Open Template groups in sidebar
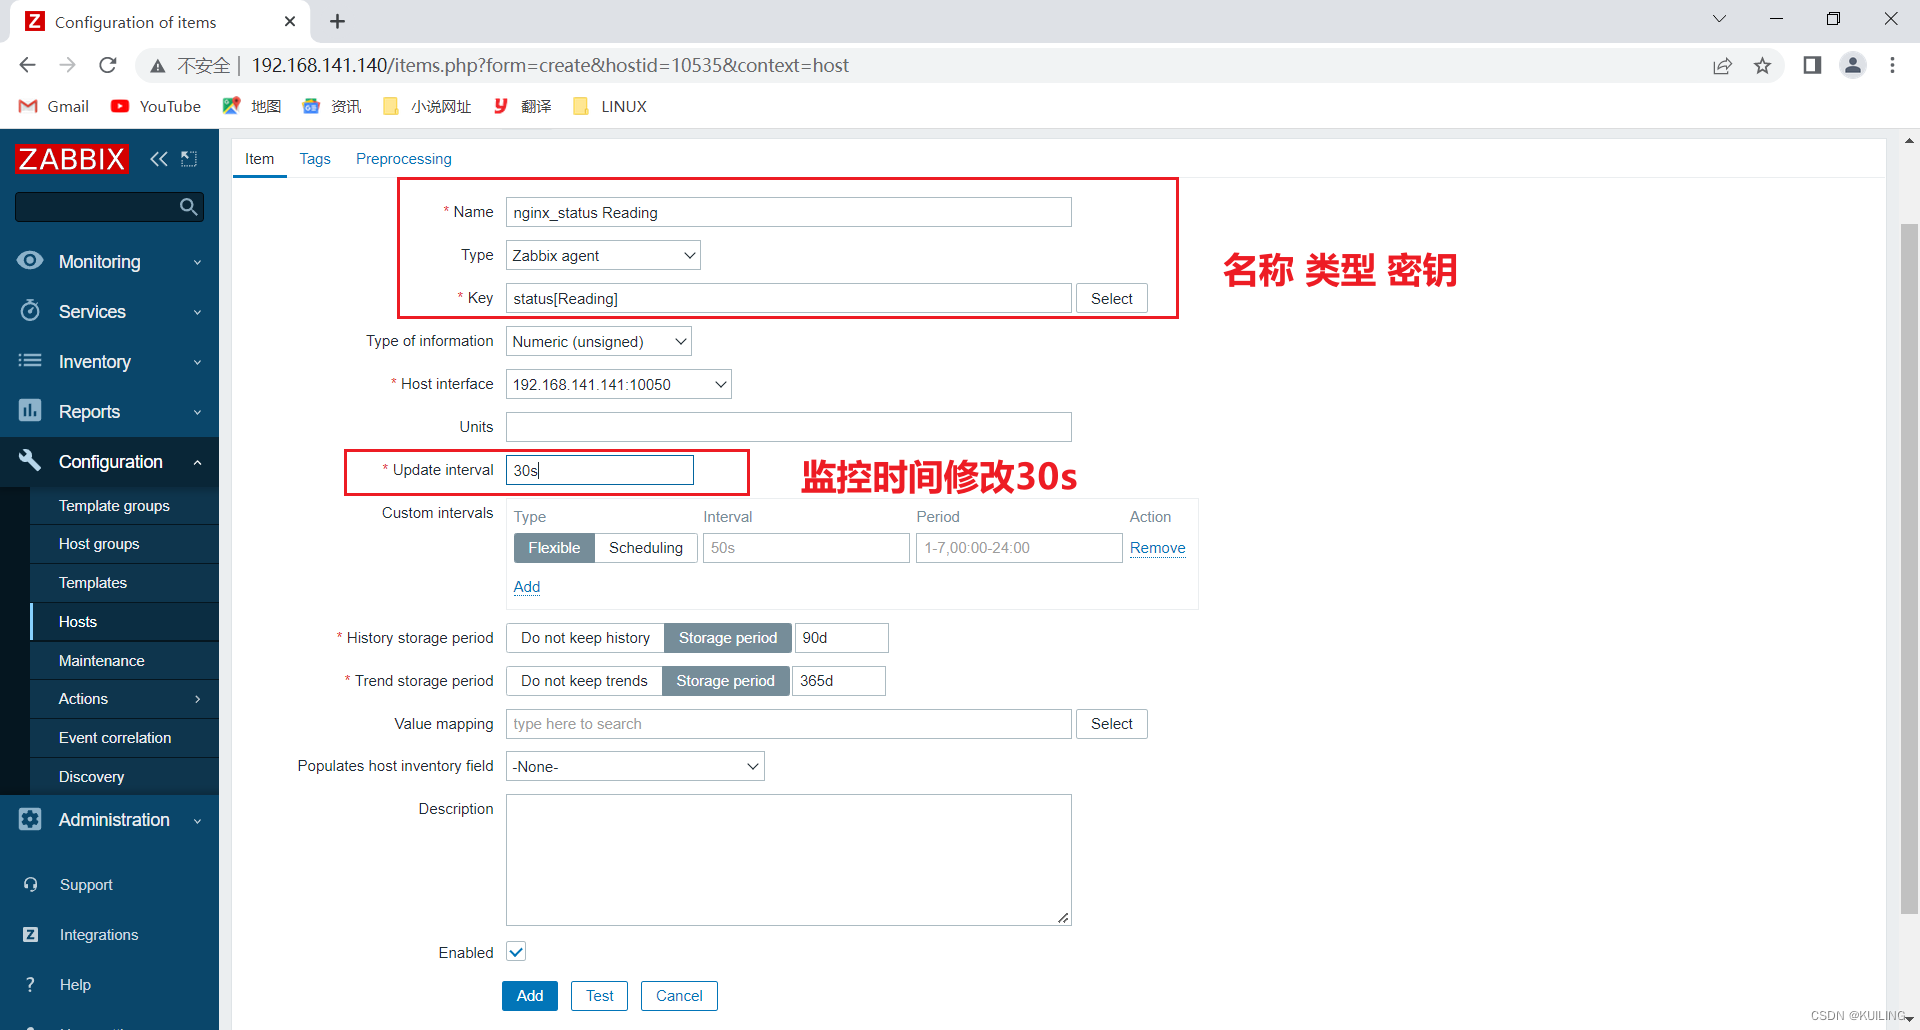Screen dimensions: 1920x1030 tap(114, 505)
